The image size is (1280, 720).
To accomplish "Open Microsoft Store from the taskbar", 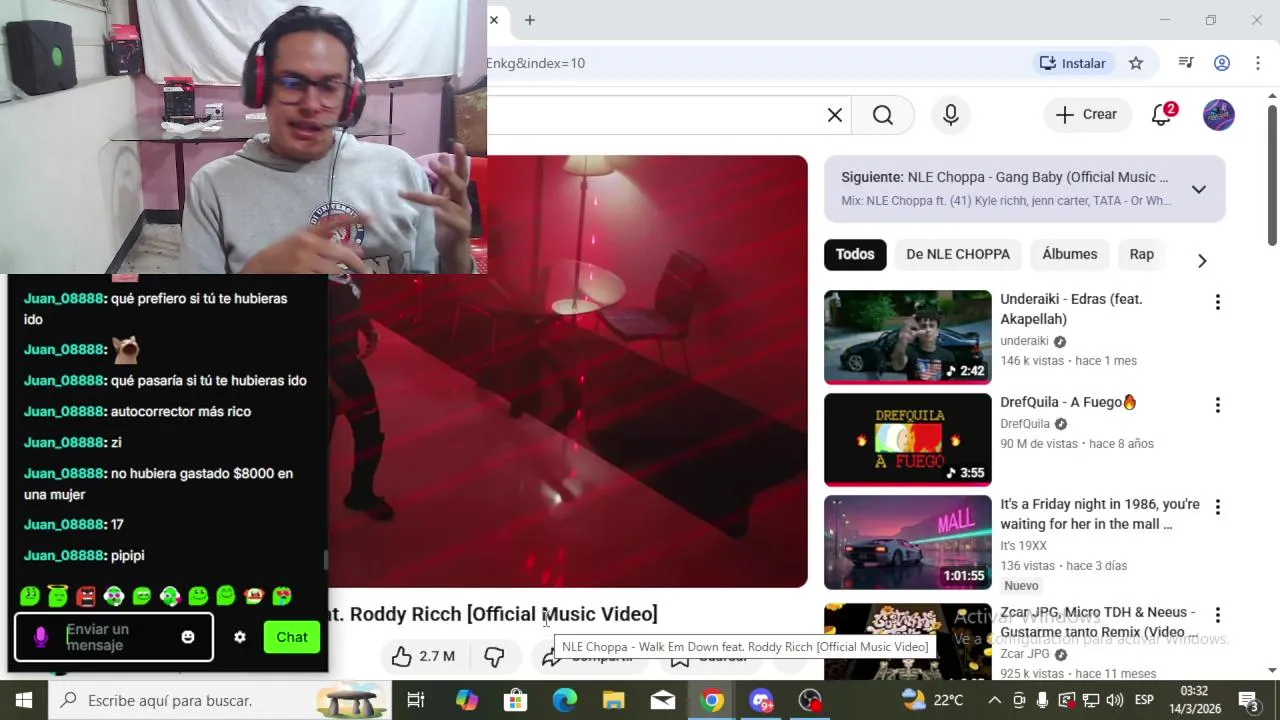I will pos(516,700).
